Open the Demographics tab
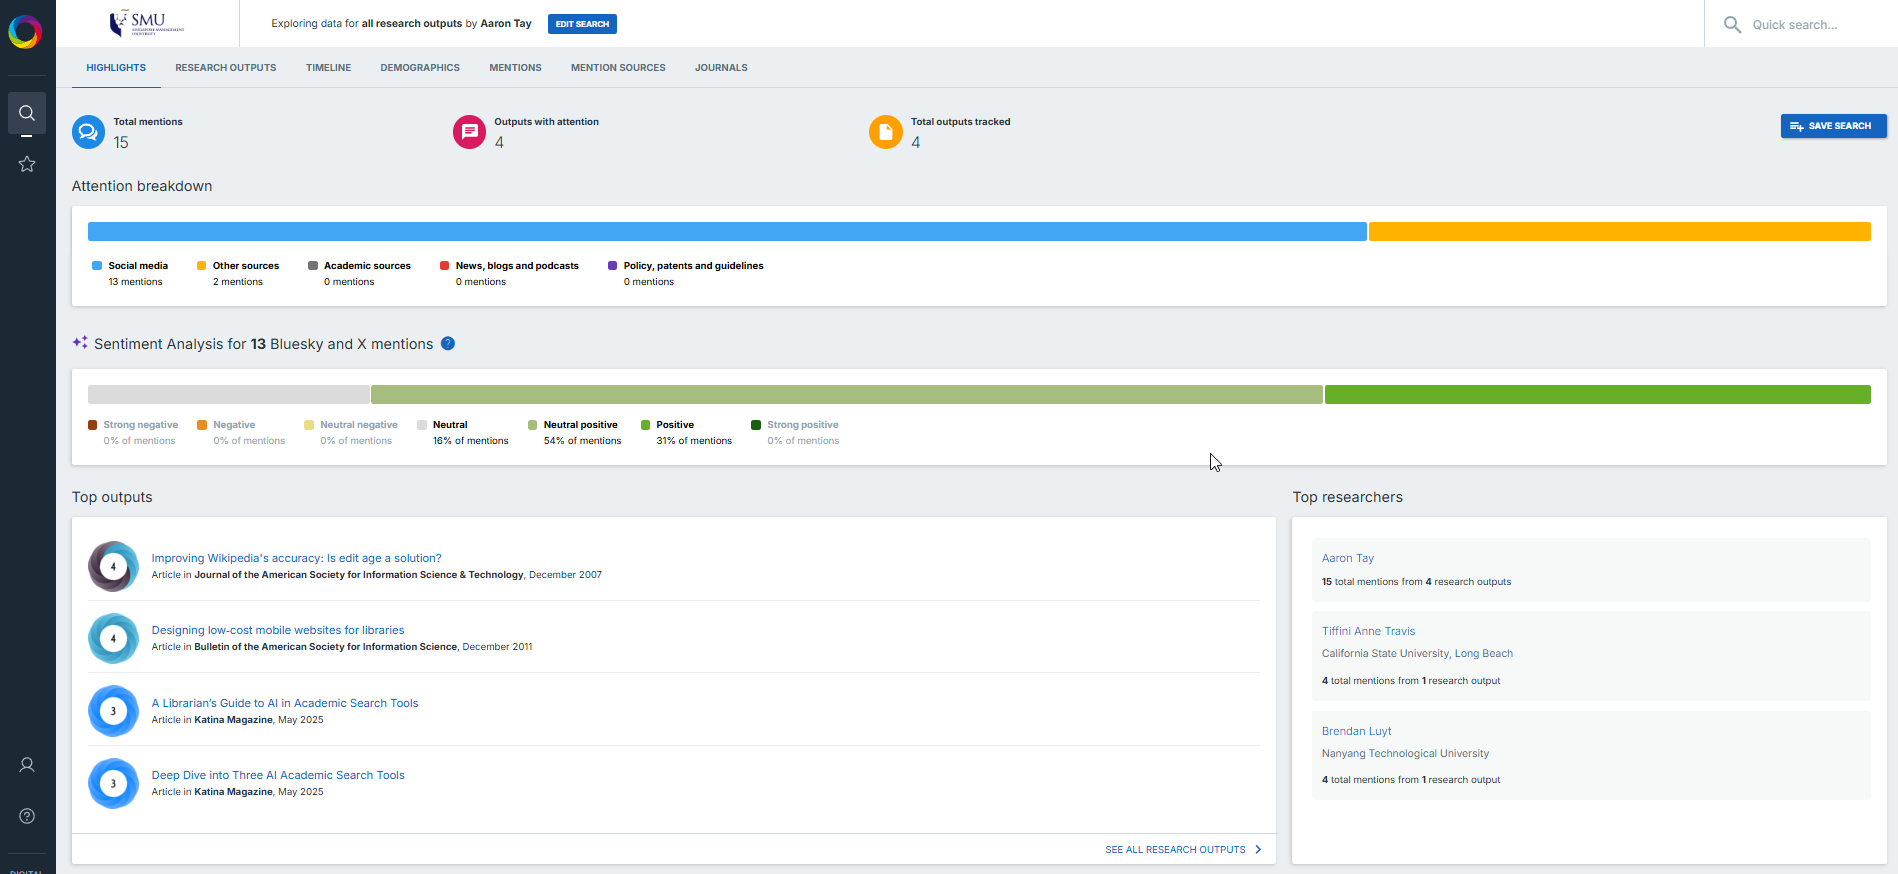Image resolution: width=1898 pixels, height=874 pixels. point(420,68)
